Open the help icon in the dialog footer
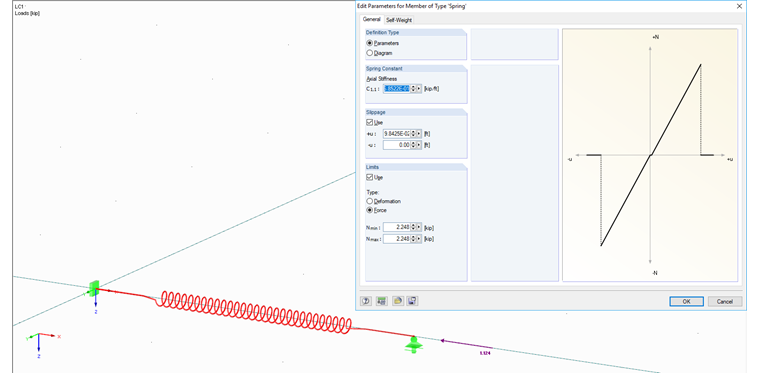This screenshot has width=760, height=373. pyautogui.click(x=366, y=301)
